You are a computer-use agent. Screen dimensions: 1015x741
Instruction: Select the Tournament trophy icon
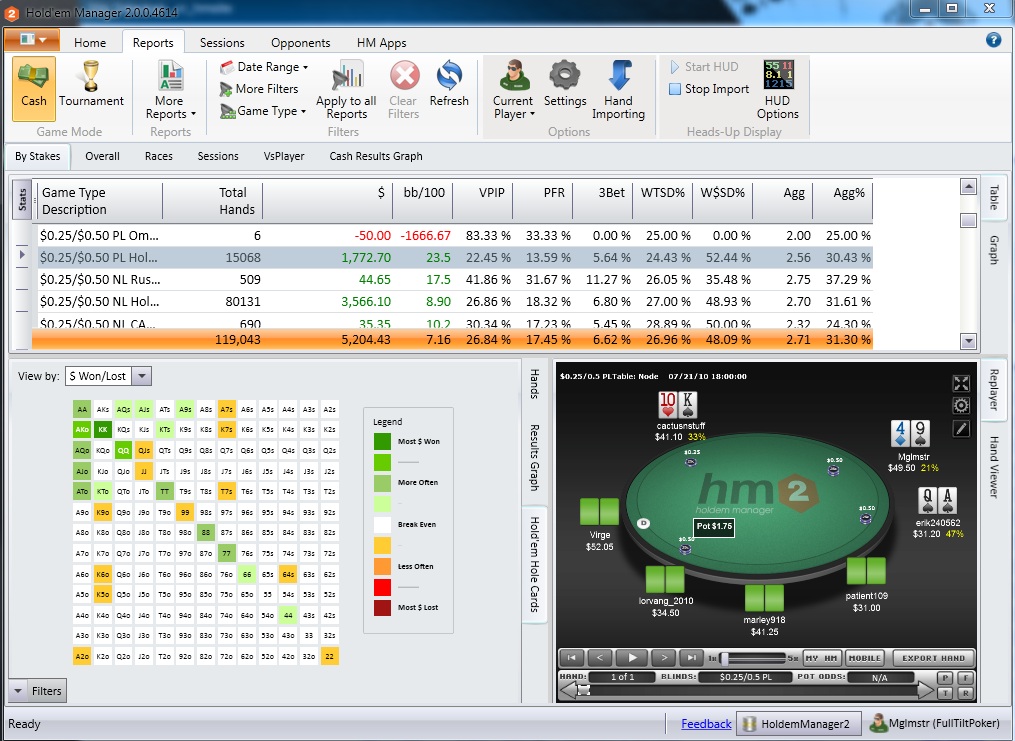(91, 78)
